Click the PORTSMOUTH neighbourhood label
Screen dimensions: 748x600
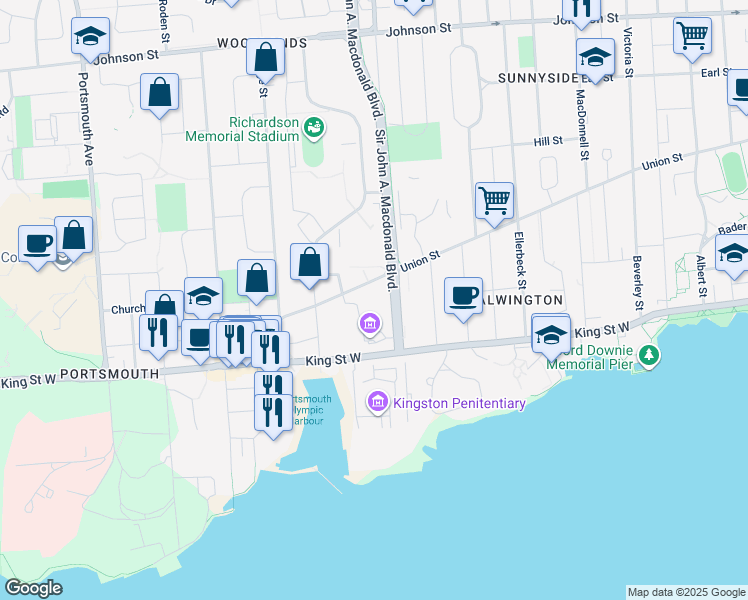110,374
